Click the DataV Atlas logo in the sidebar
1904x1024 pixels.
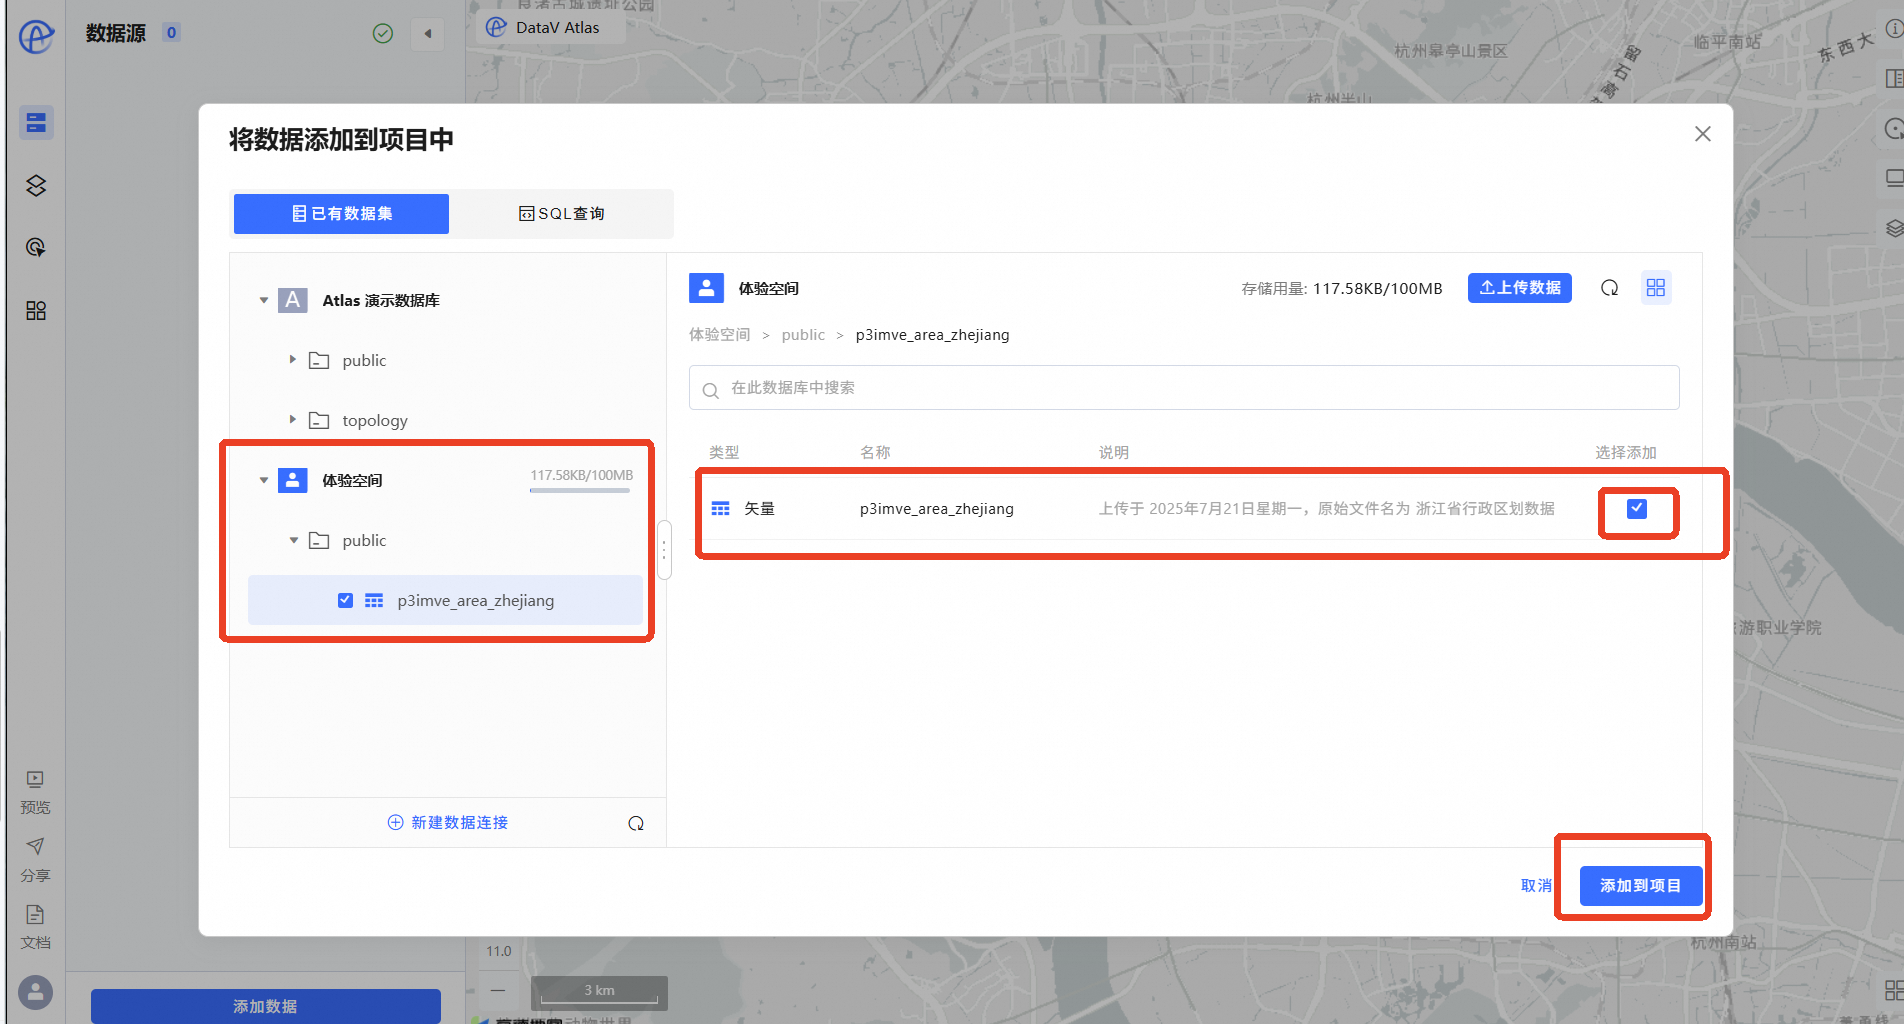[36, 36]
